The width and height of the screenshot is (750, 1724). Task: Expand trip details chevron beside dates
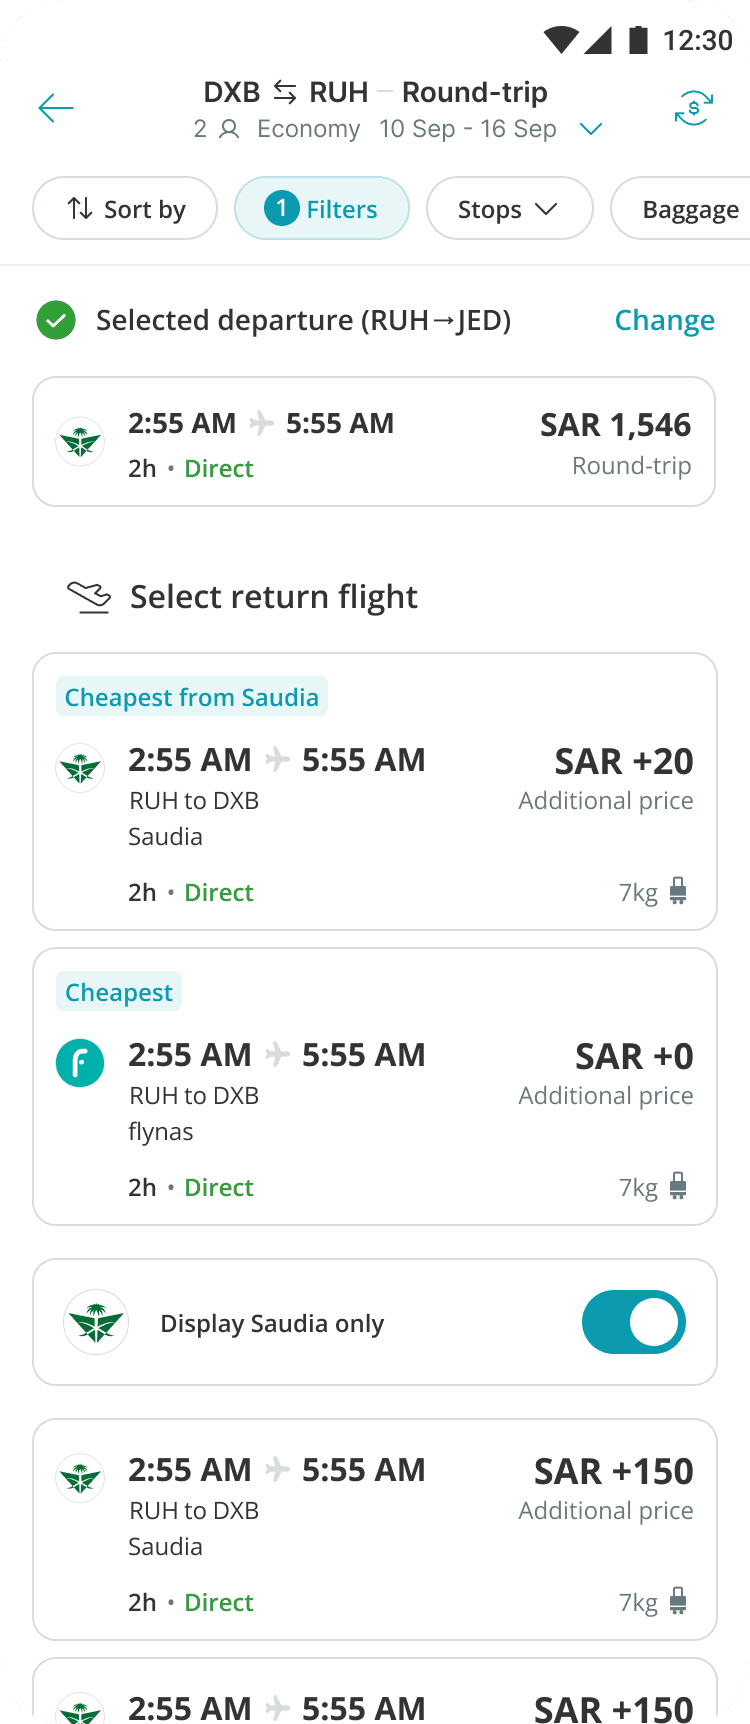click(x=591, y=129)
